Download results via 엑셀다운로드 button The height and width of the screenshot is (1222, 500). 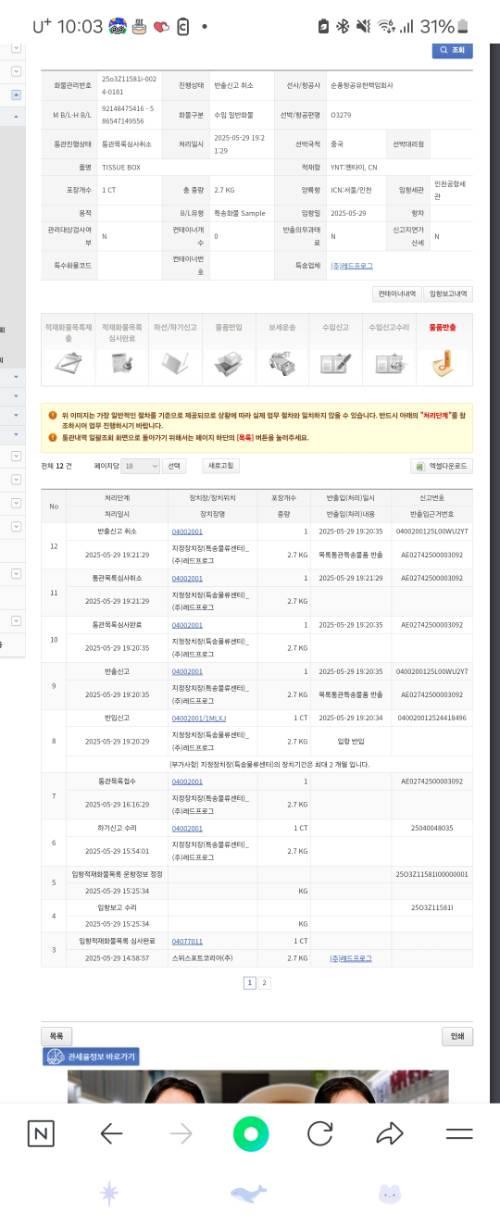coord(441,466)
